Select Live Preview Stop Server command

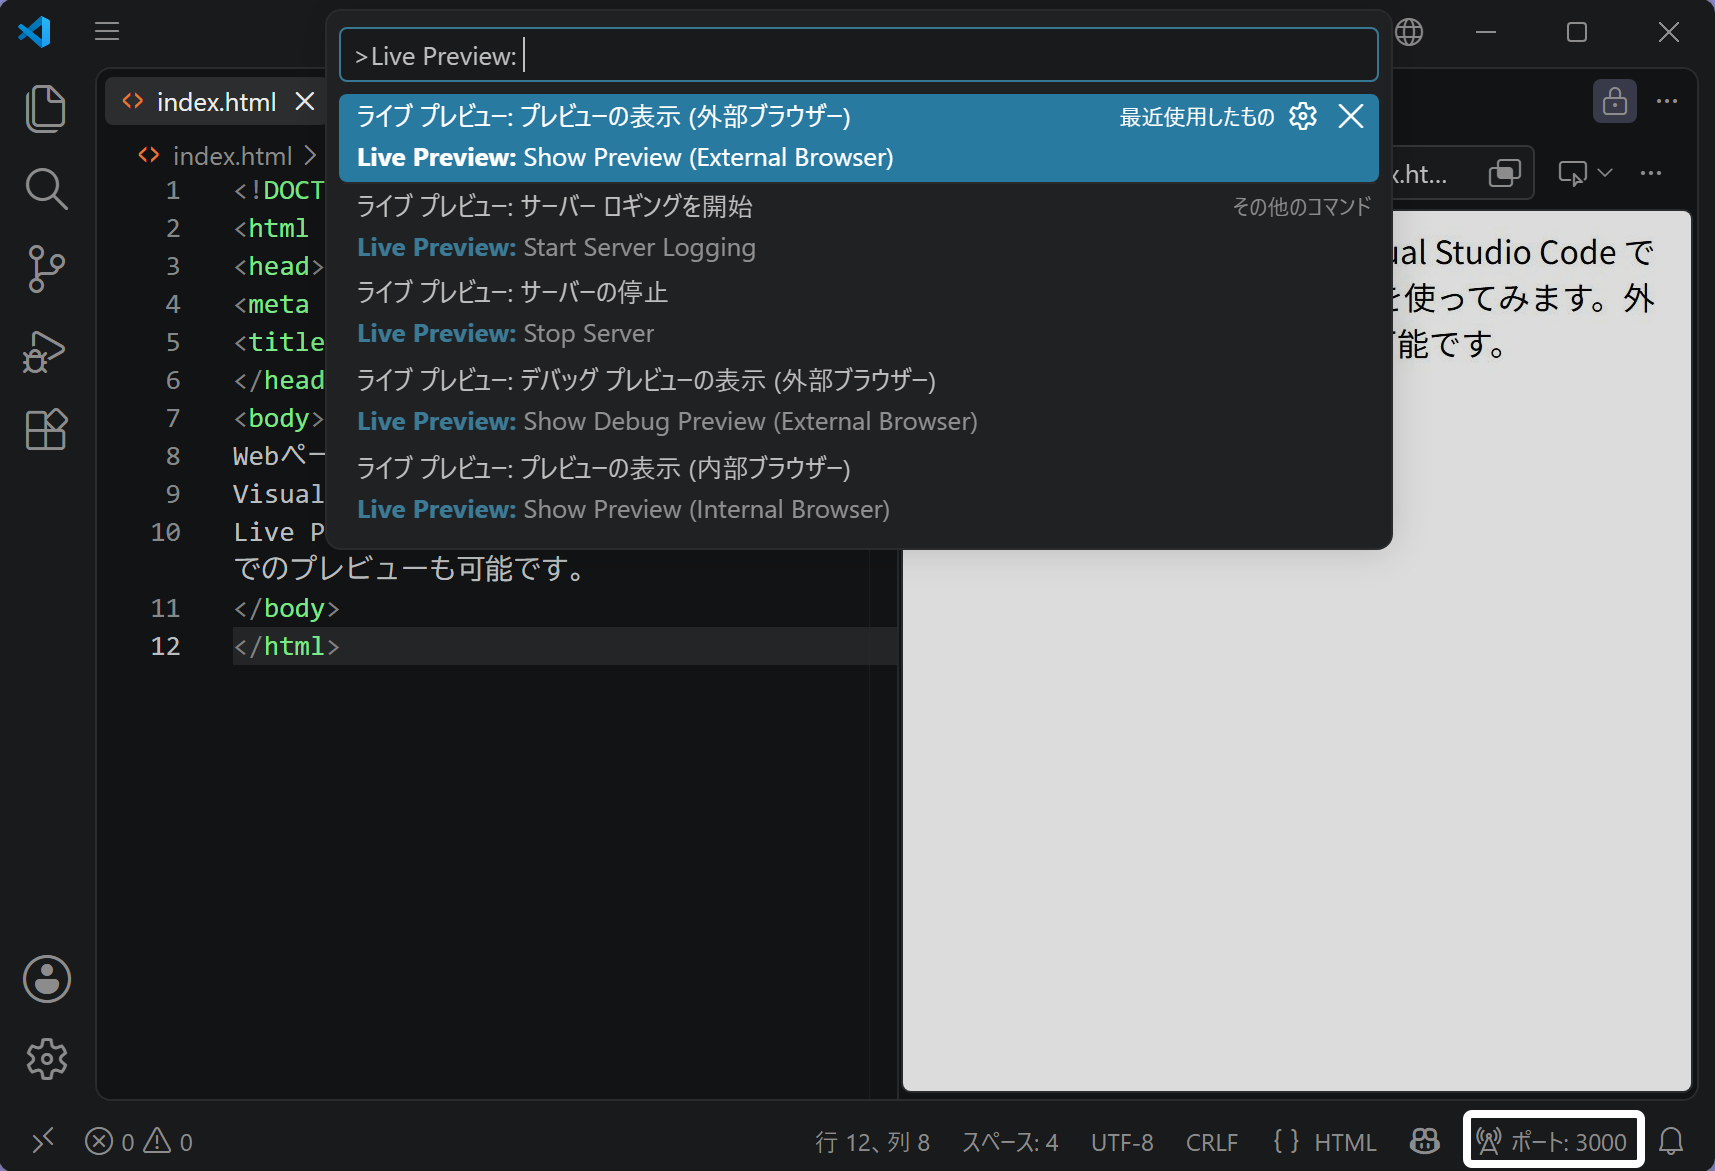(x=859, y=313)
